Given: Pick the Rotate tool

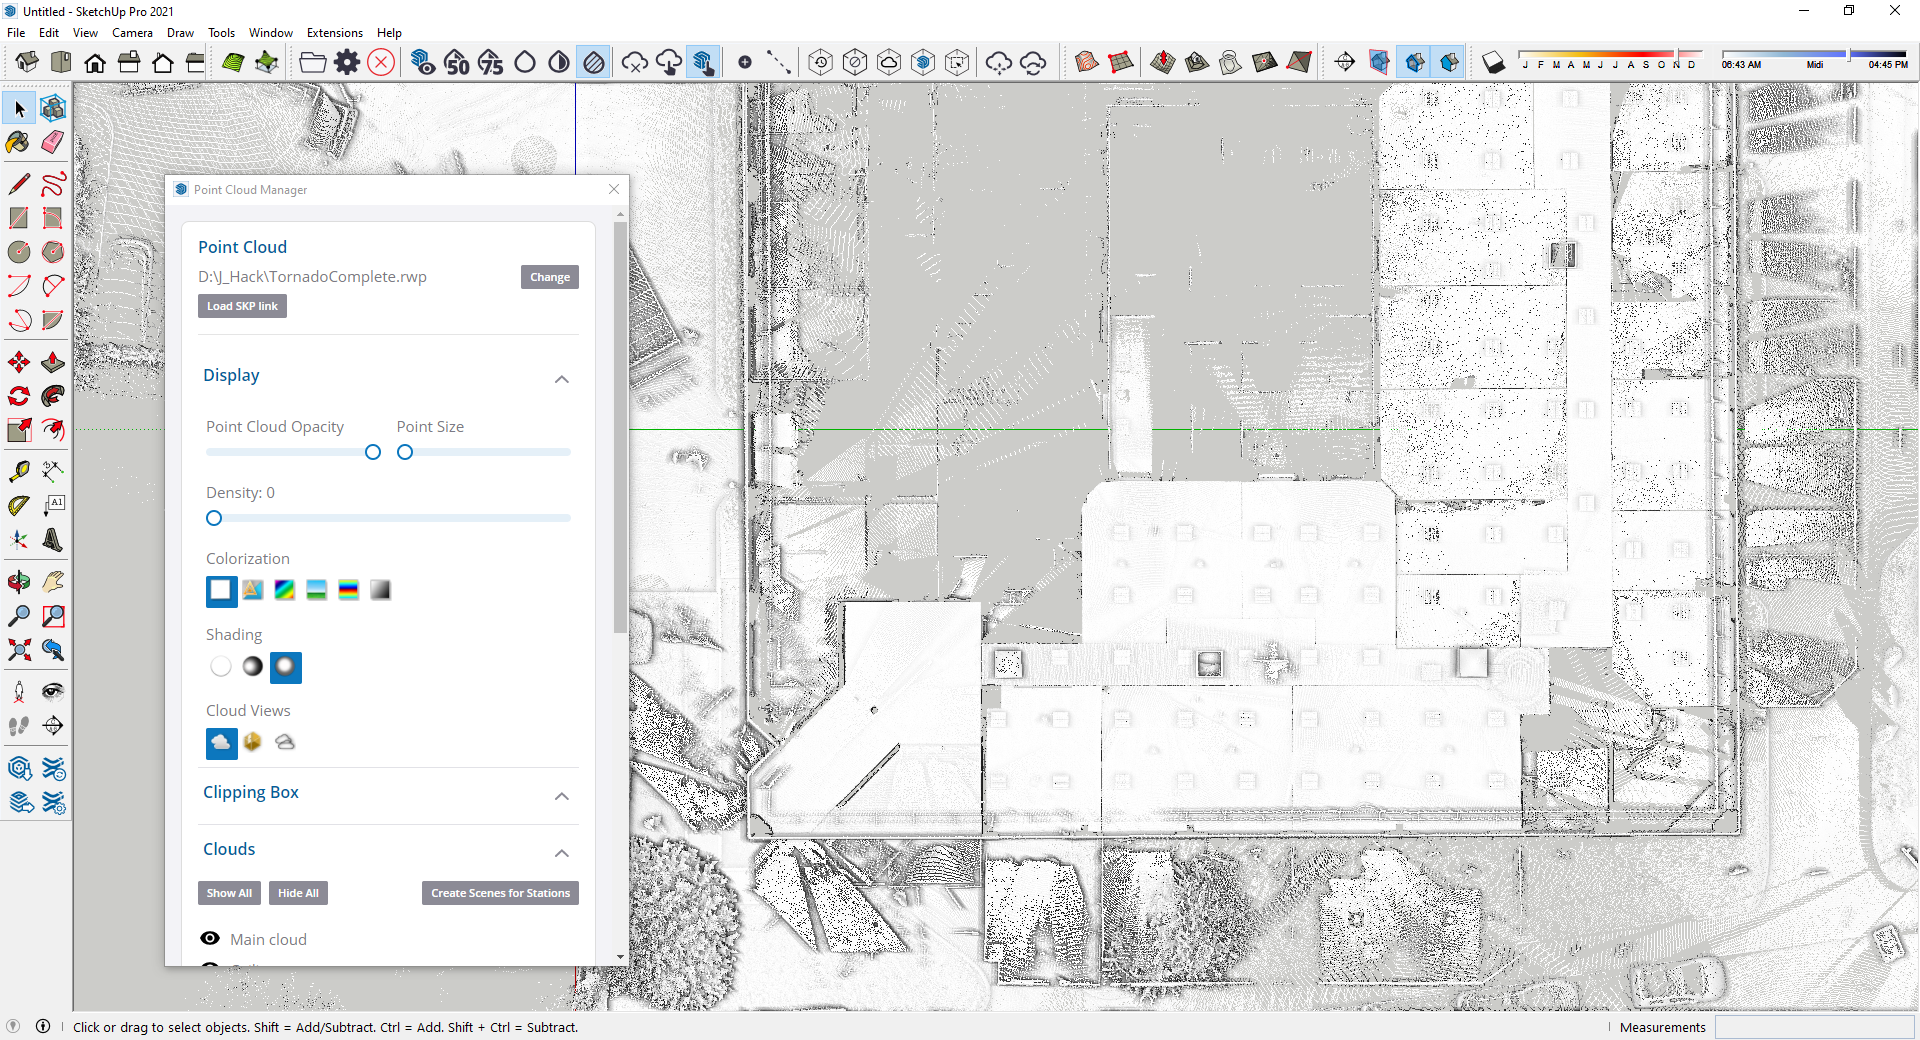Looking at the screenshot, I should point(19,396).
